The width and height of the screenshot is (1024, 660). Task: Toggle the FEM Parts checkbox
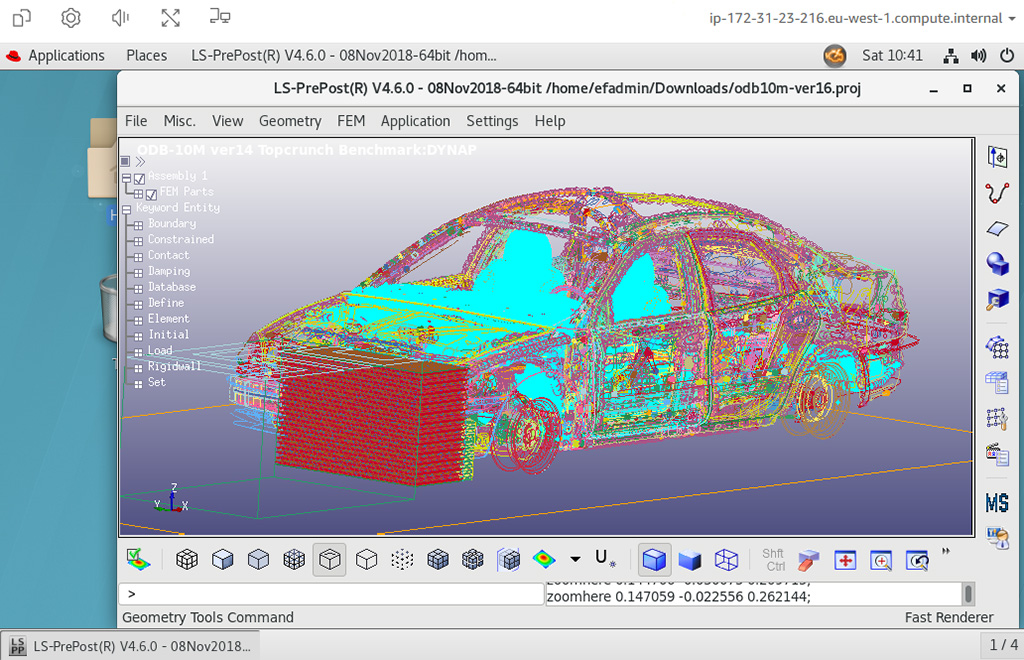pyautogui.click(x=152, y=193)
